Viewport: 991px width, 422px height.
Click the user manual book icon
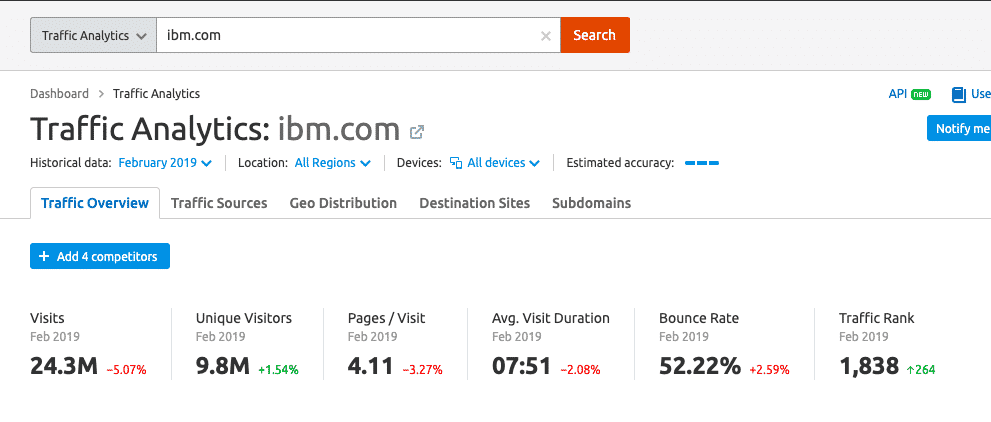[959, 95]
